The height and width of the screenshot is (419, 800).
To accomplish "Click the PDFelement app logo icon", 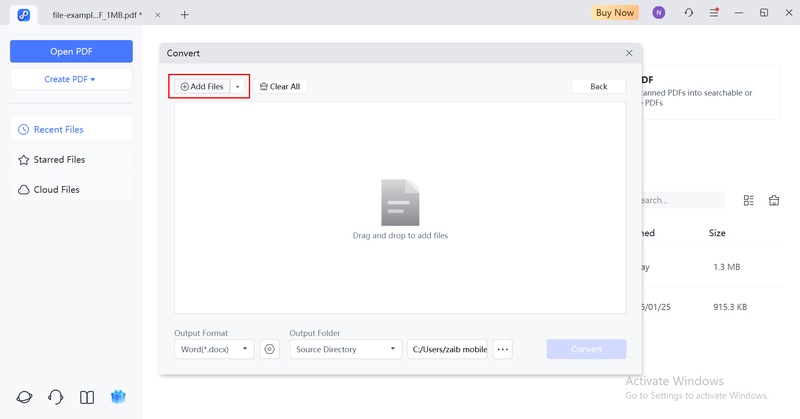I will coord(23,15).
